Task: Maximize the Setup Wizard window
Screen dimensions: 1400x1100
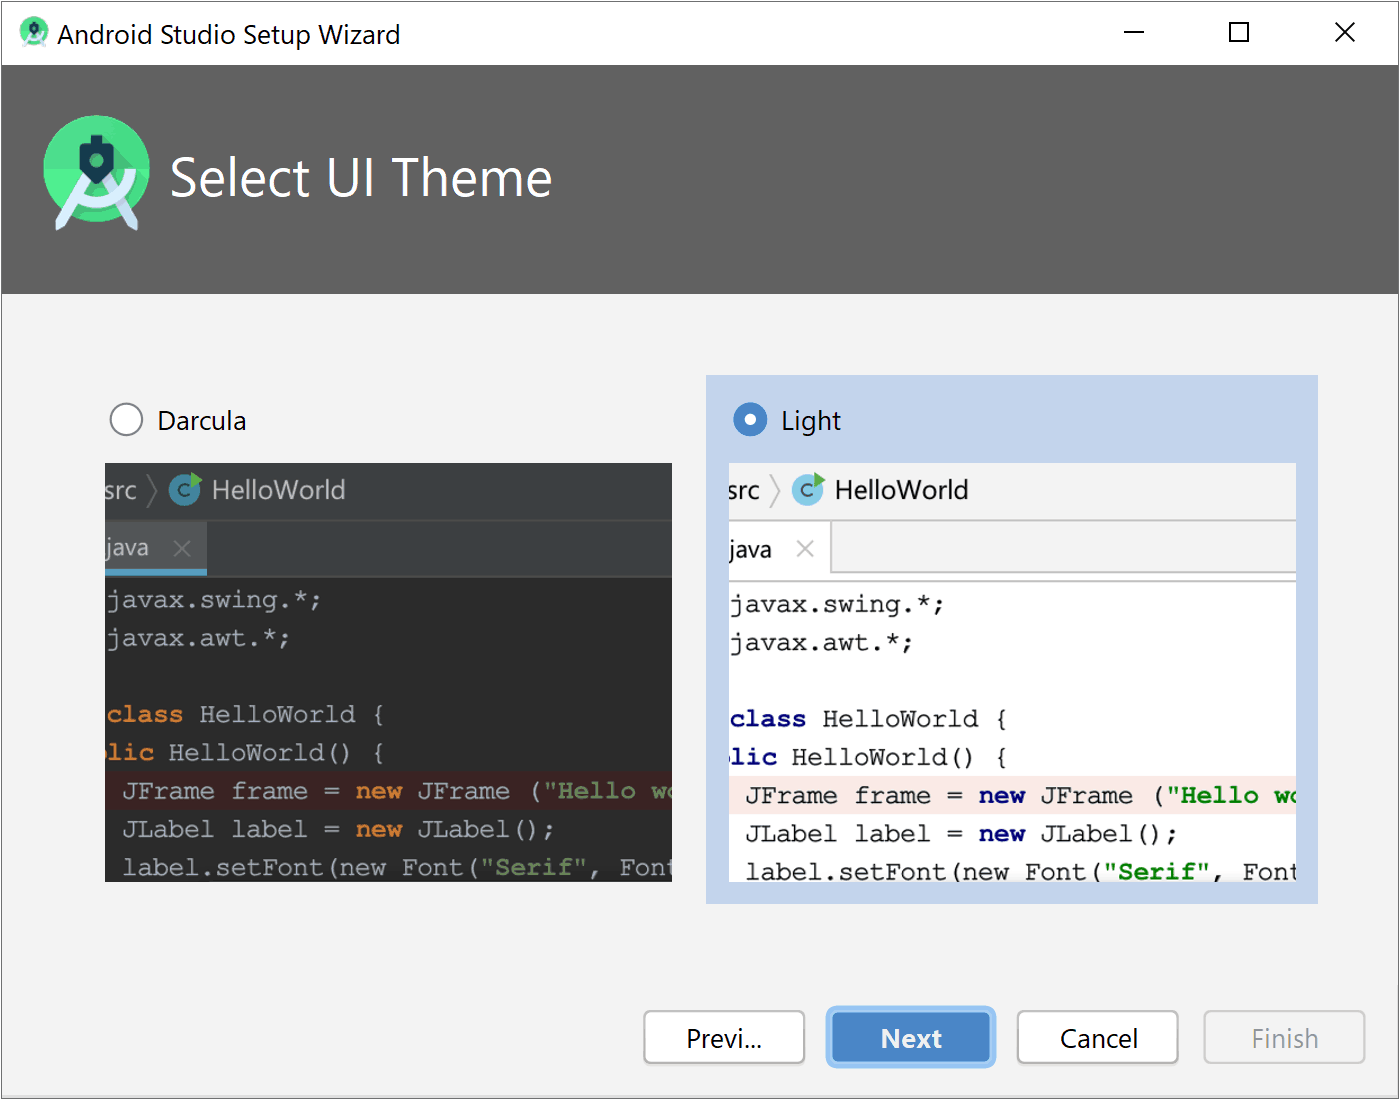Action: (x=1239, y=33)
